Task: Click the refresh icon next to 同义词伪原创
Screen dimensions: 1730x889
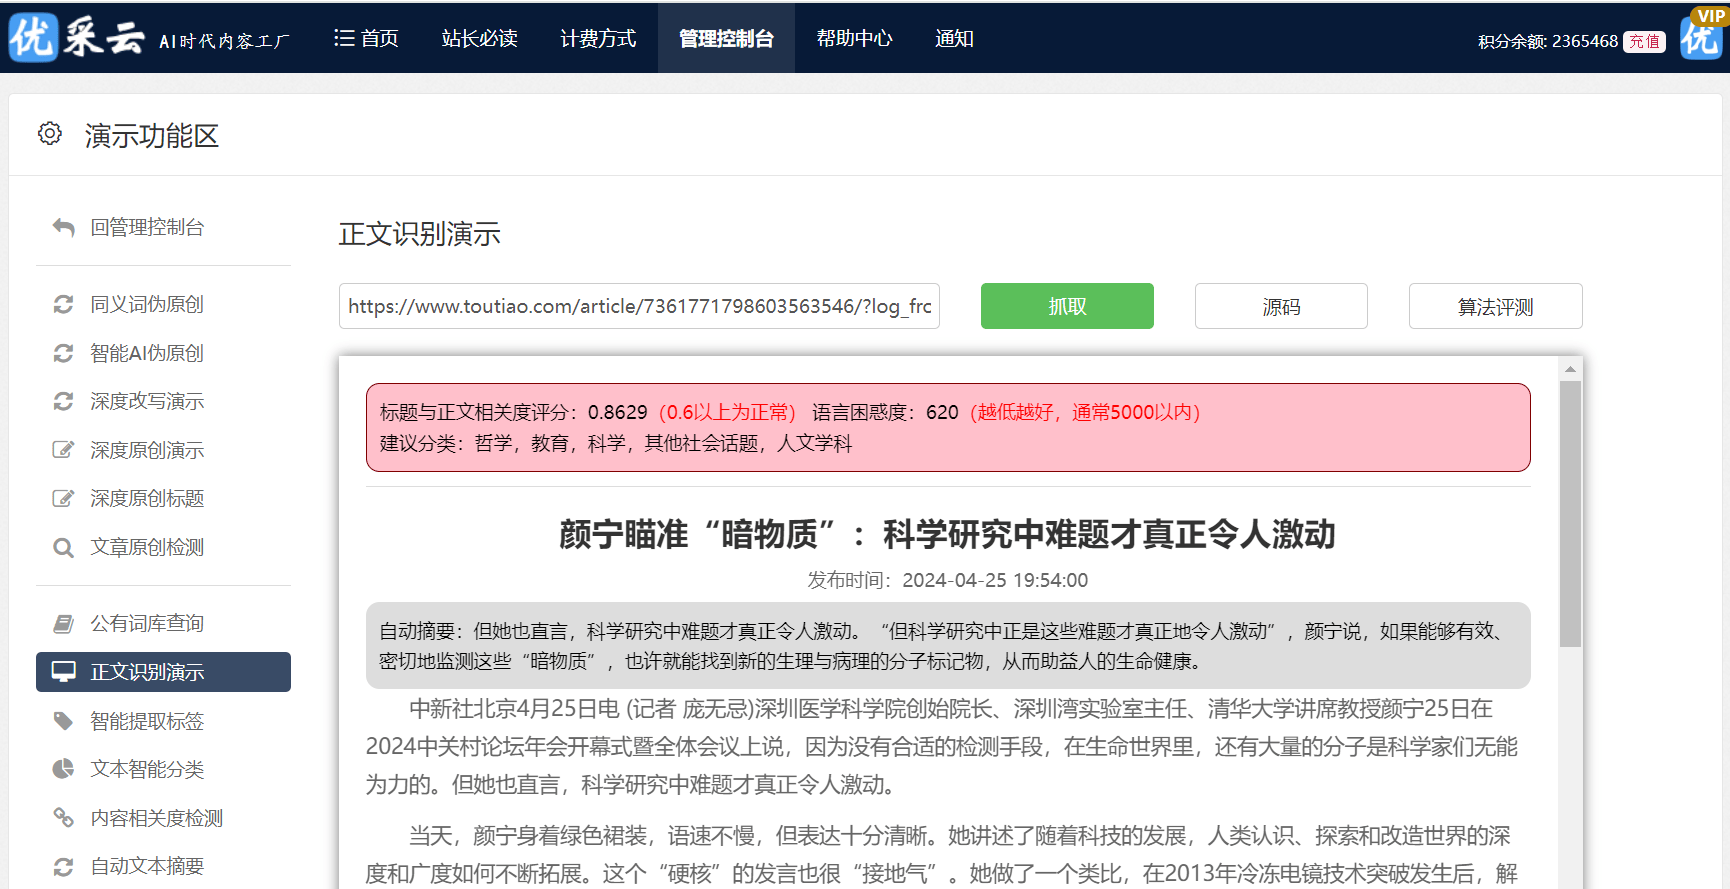Action: tap(64, 304)
